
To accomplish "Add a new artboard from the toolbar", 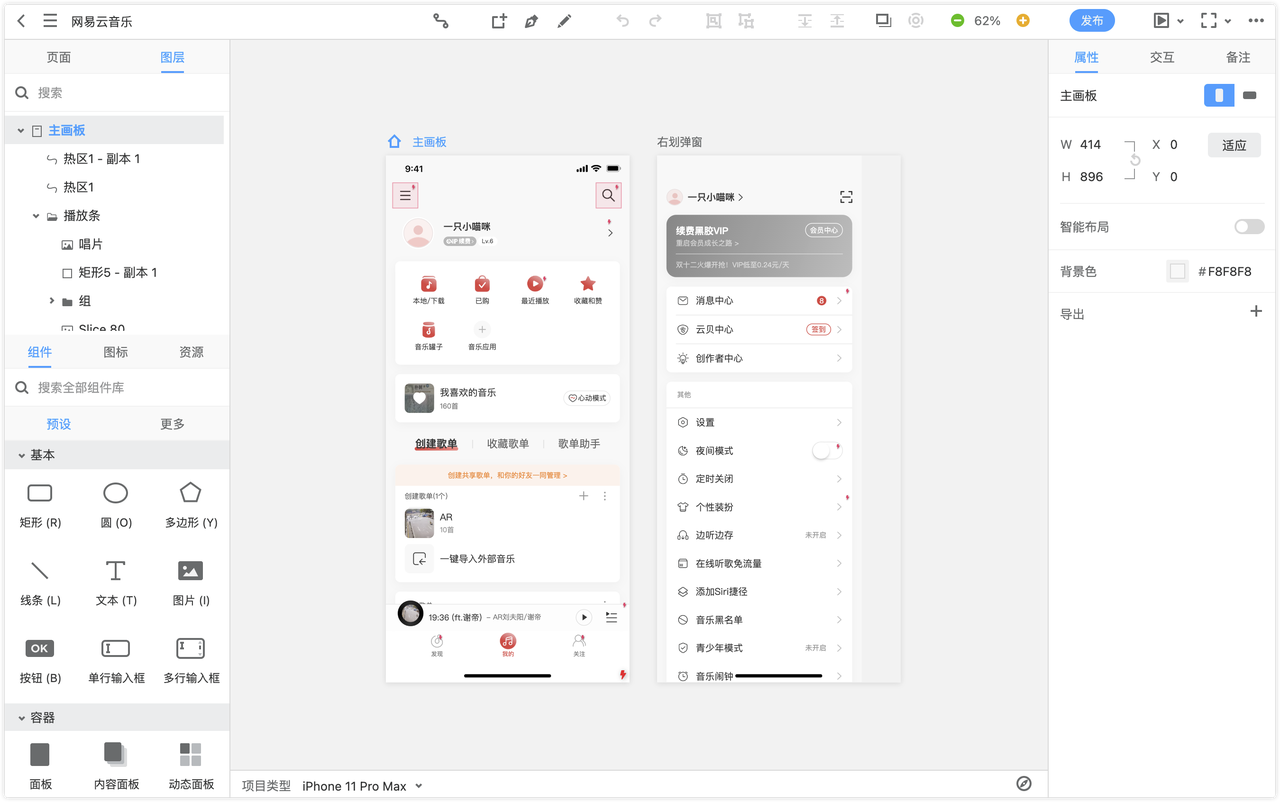I will (x=499, y=21).
